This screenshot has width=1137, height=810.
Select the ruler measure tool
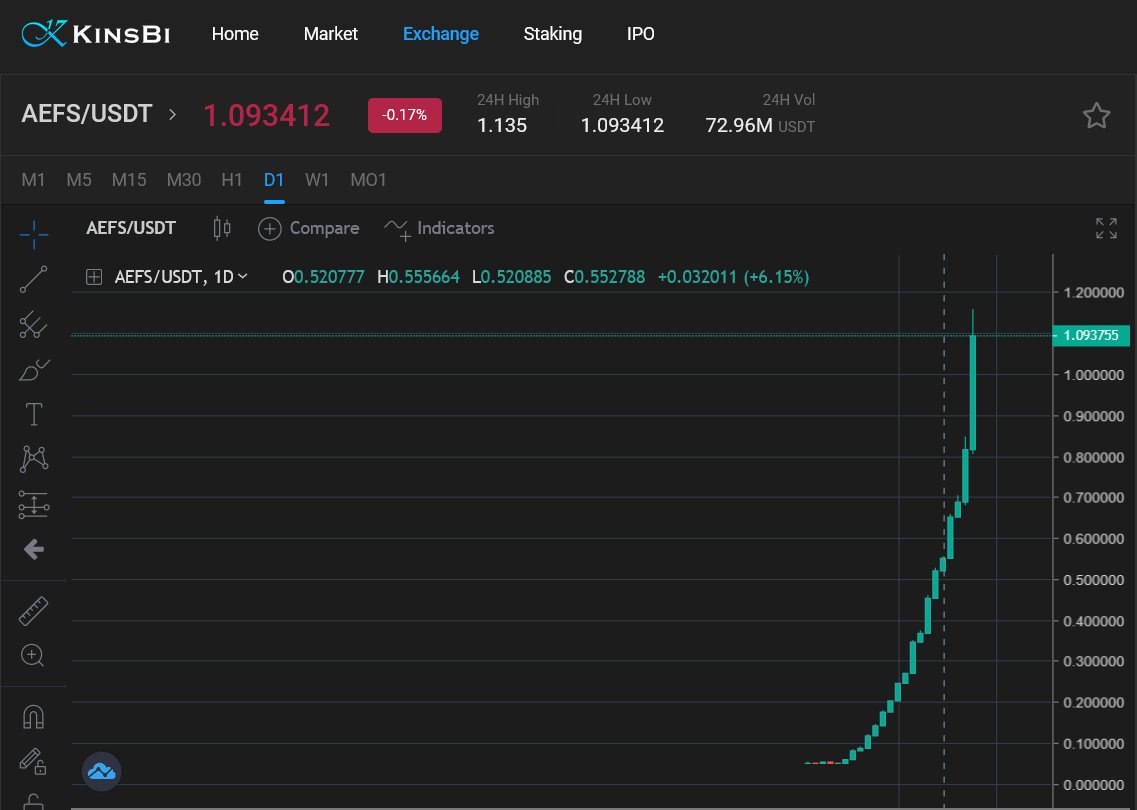pyautogui.click(x=33, y=611)
